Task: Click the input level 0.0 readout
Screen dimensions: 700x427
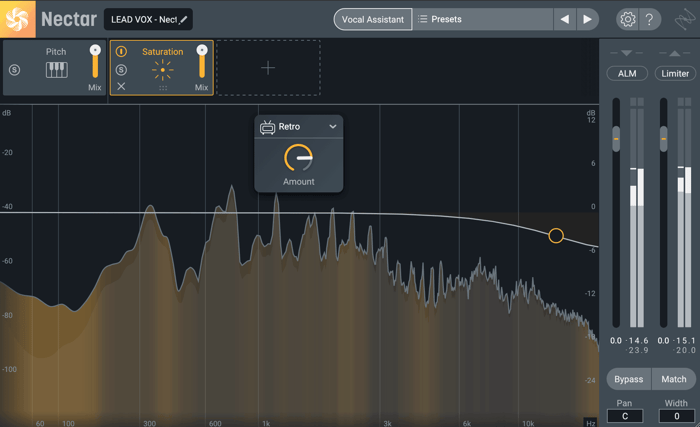Action: [616, 341]
